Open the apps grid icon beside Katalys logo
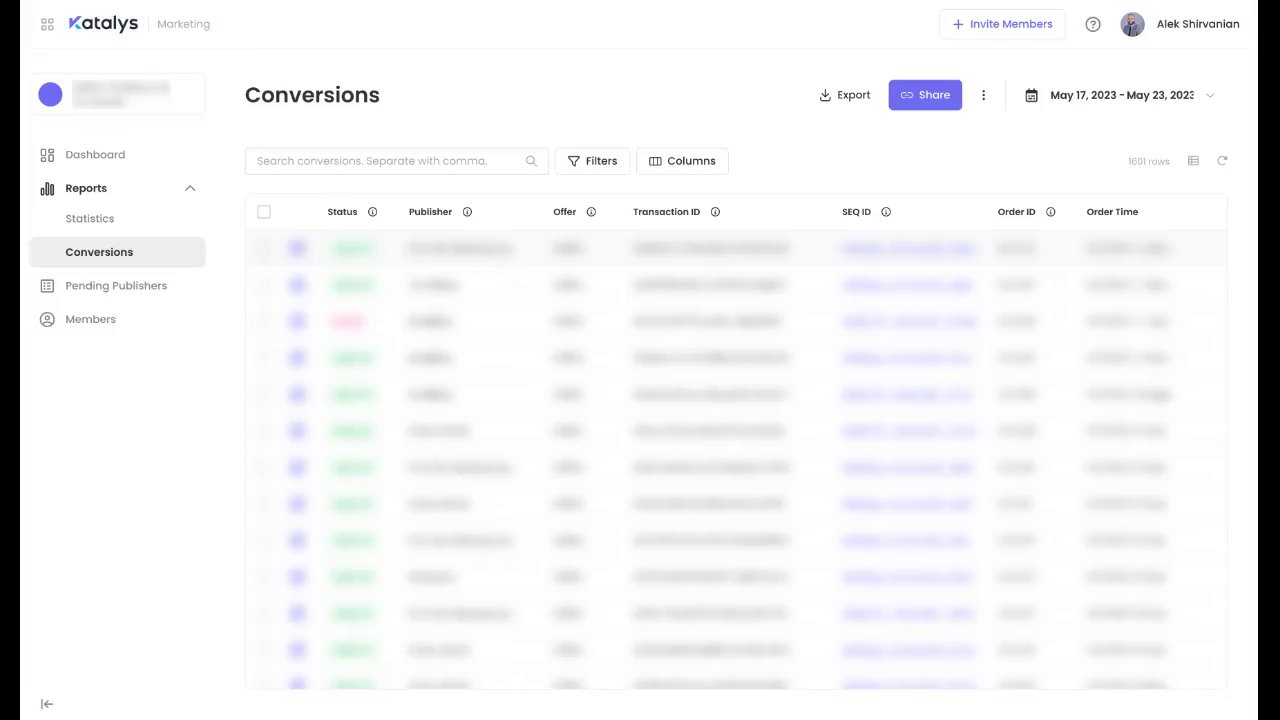The width and height of the screenshot is (1280, 720). click(x=47, y=24)
